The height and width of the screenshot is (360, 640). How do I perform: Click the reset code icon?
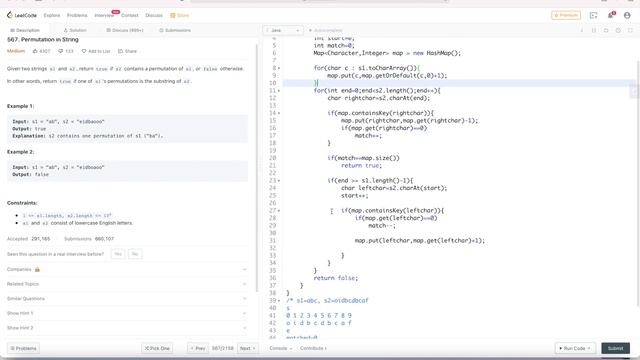click(x=606, y=30)
